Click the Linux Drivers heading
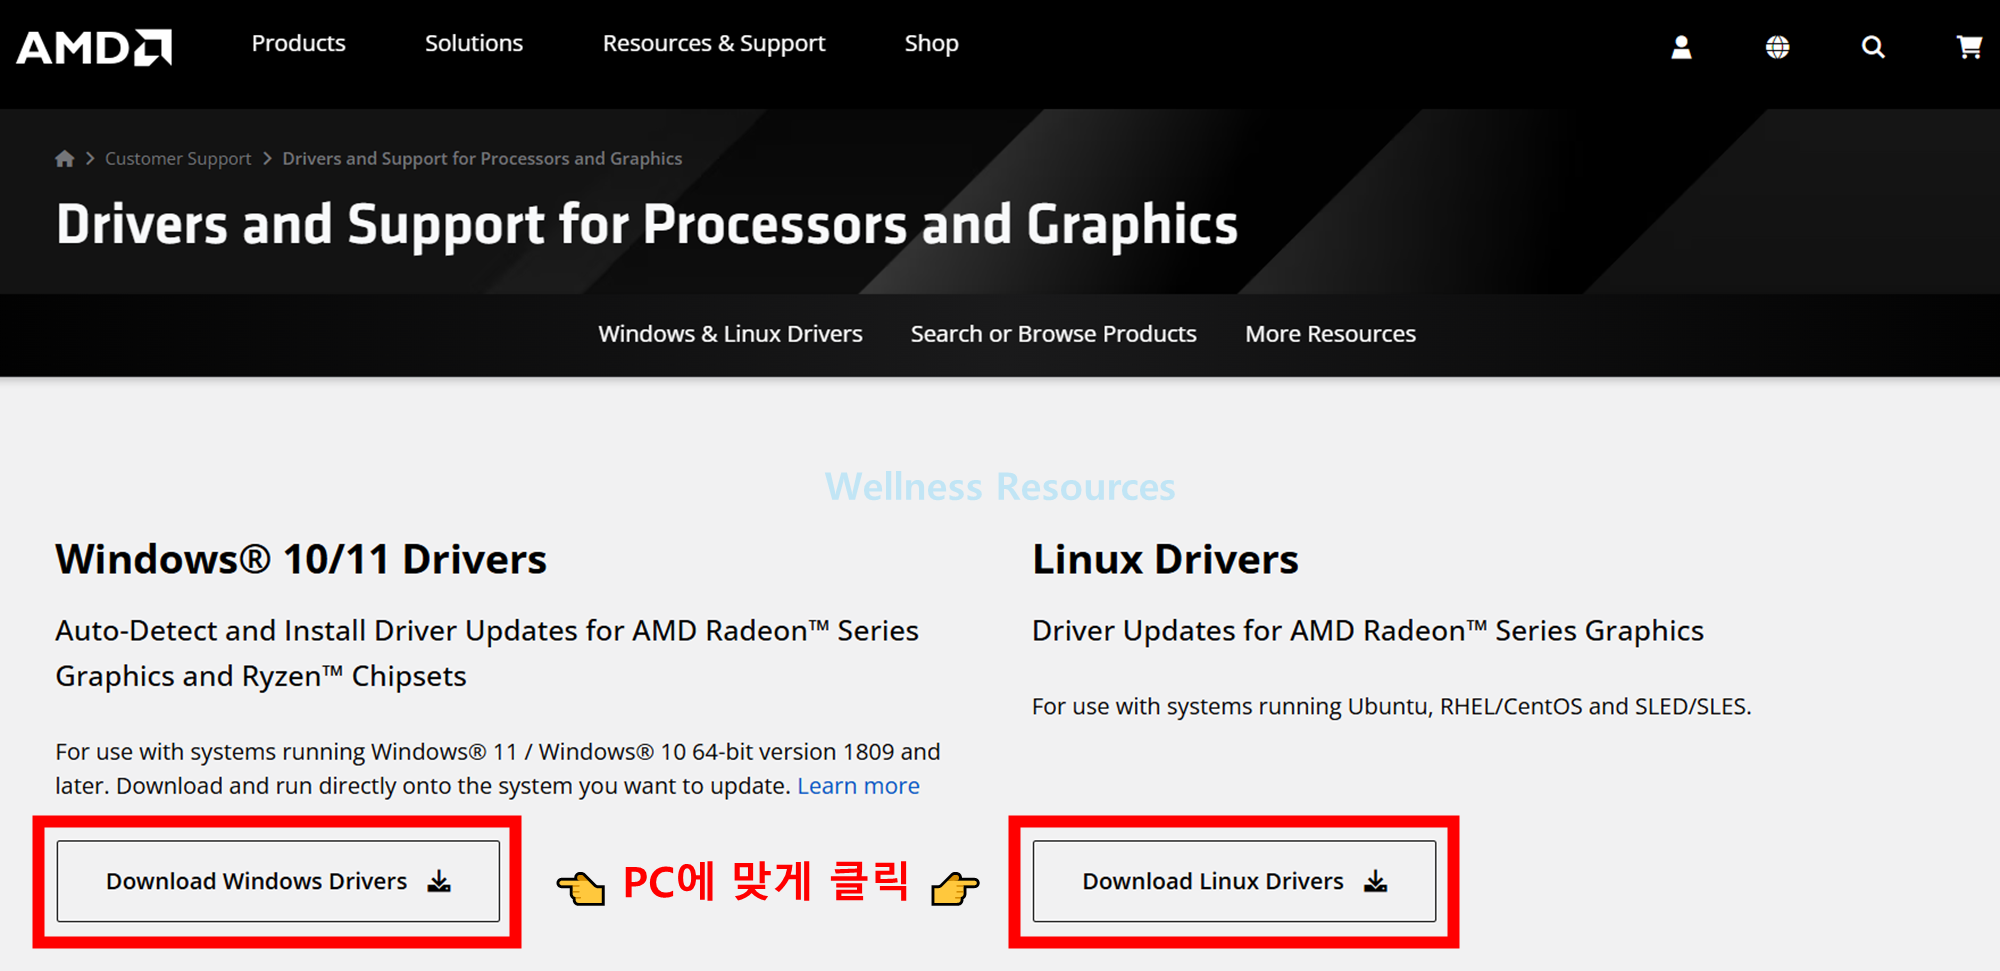Screen dimensions: 2000x971 click(x=1165, y=559)
